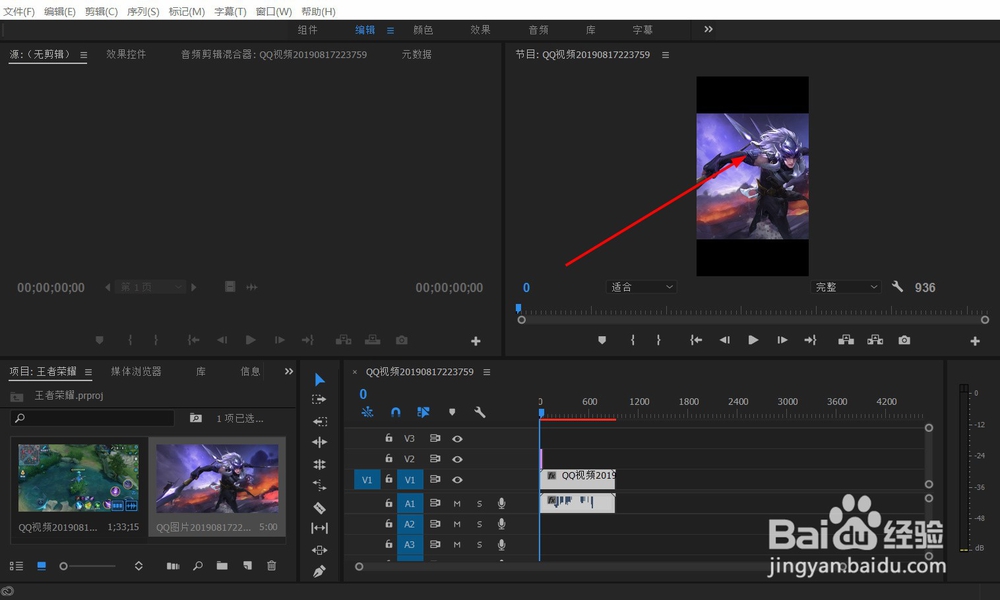The width and height of the screenshot is (1000, 600).
Task: Export frame with camera icon in program monitor
Action: 904,340
